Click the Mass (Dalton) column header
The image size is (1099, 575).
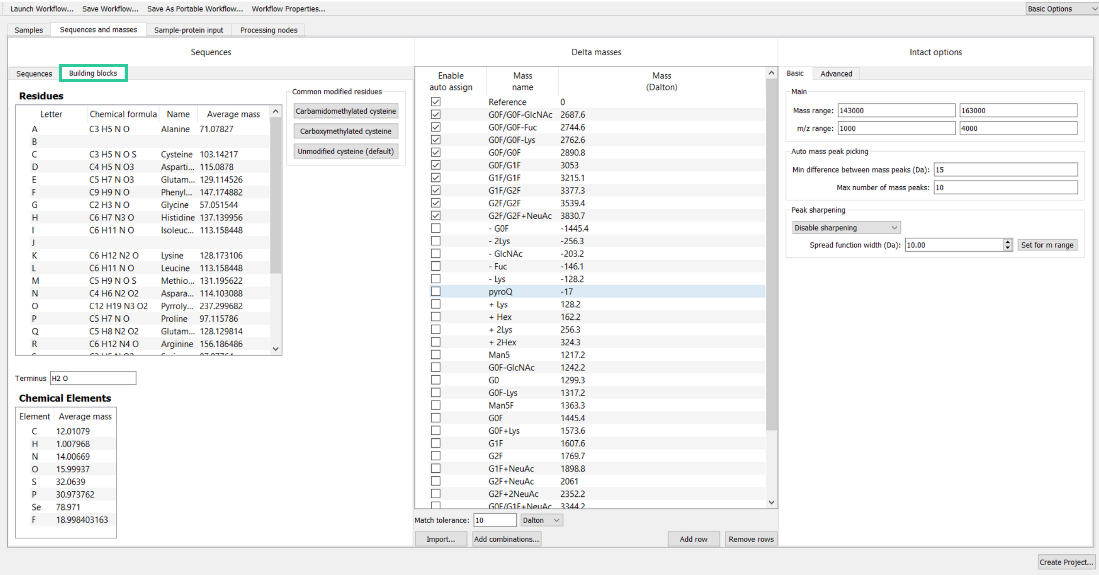pos(662,81)
